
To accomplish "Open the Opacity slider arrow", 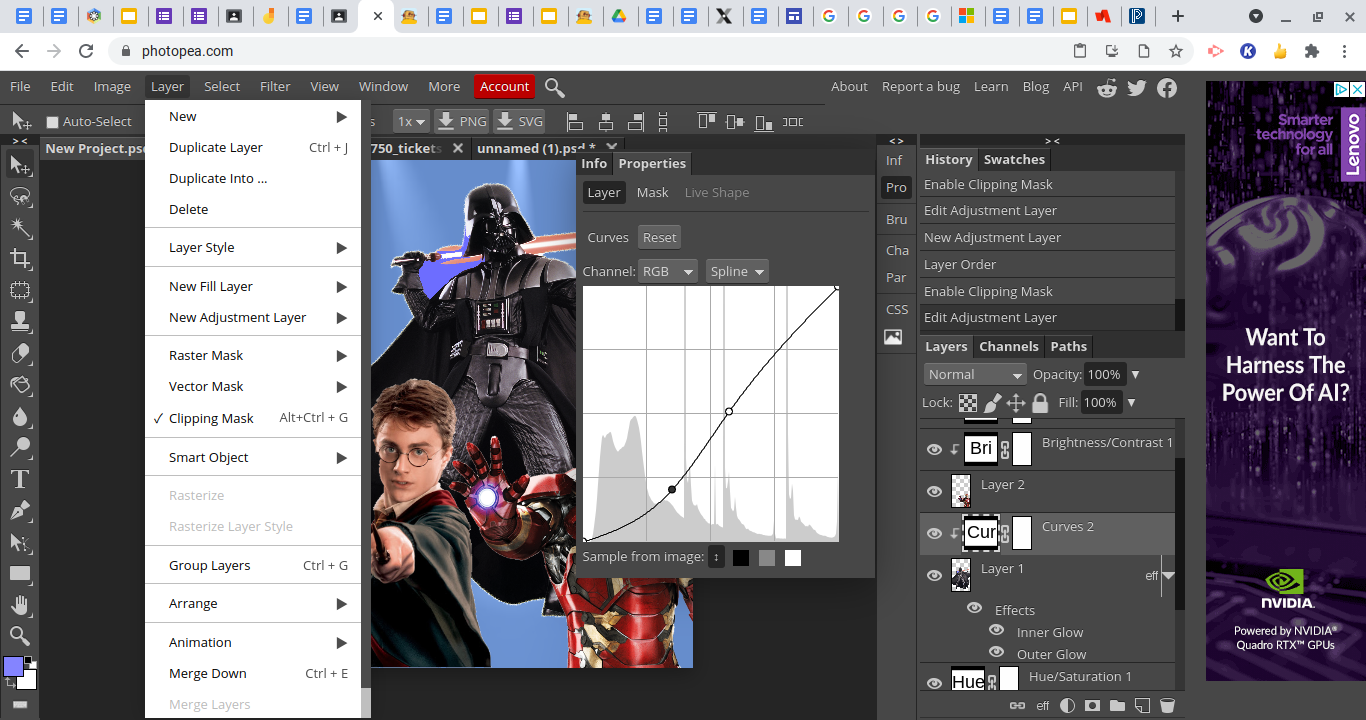I will click(x=1135, y=375).
